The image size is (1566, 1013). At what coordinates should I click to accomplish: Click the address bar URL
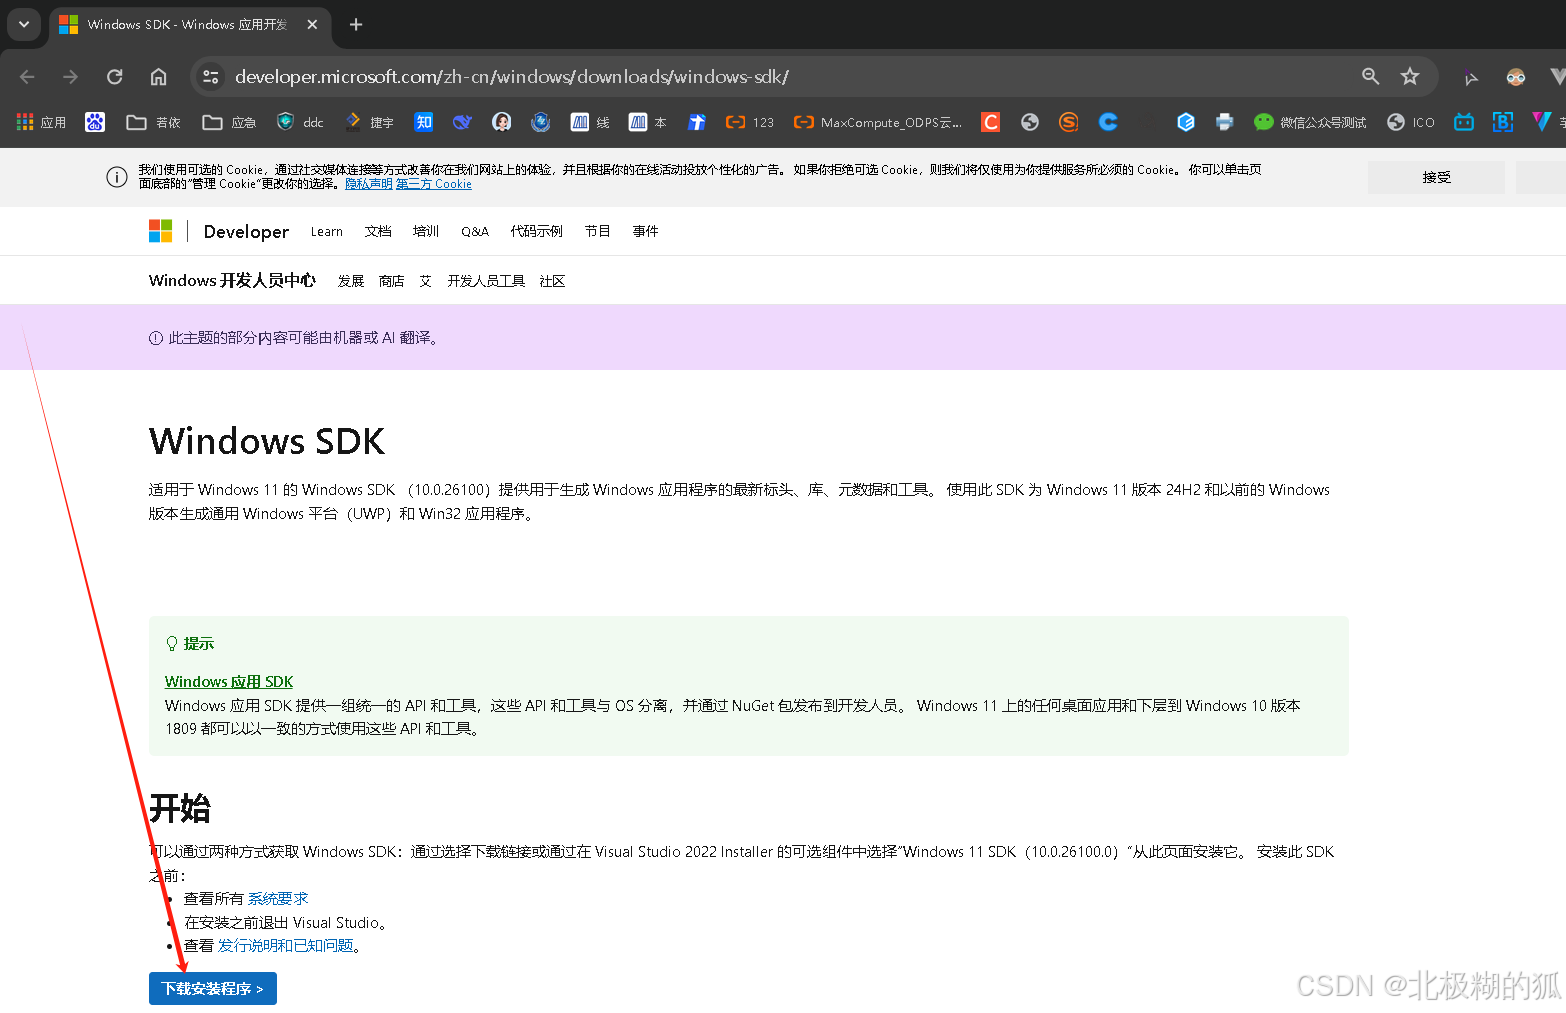tap(512, 76)
